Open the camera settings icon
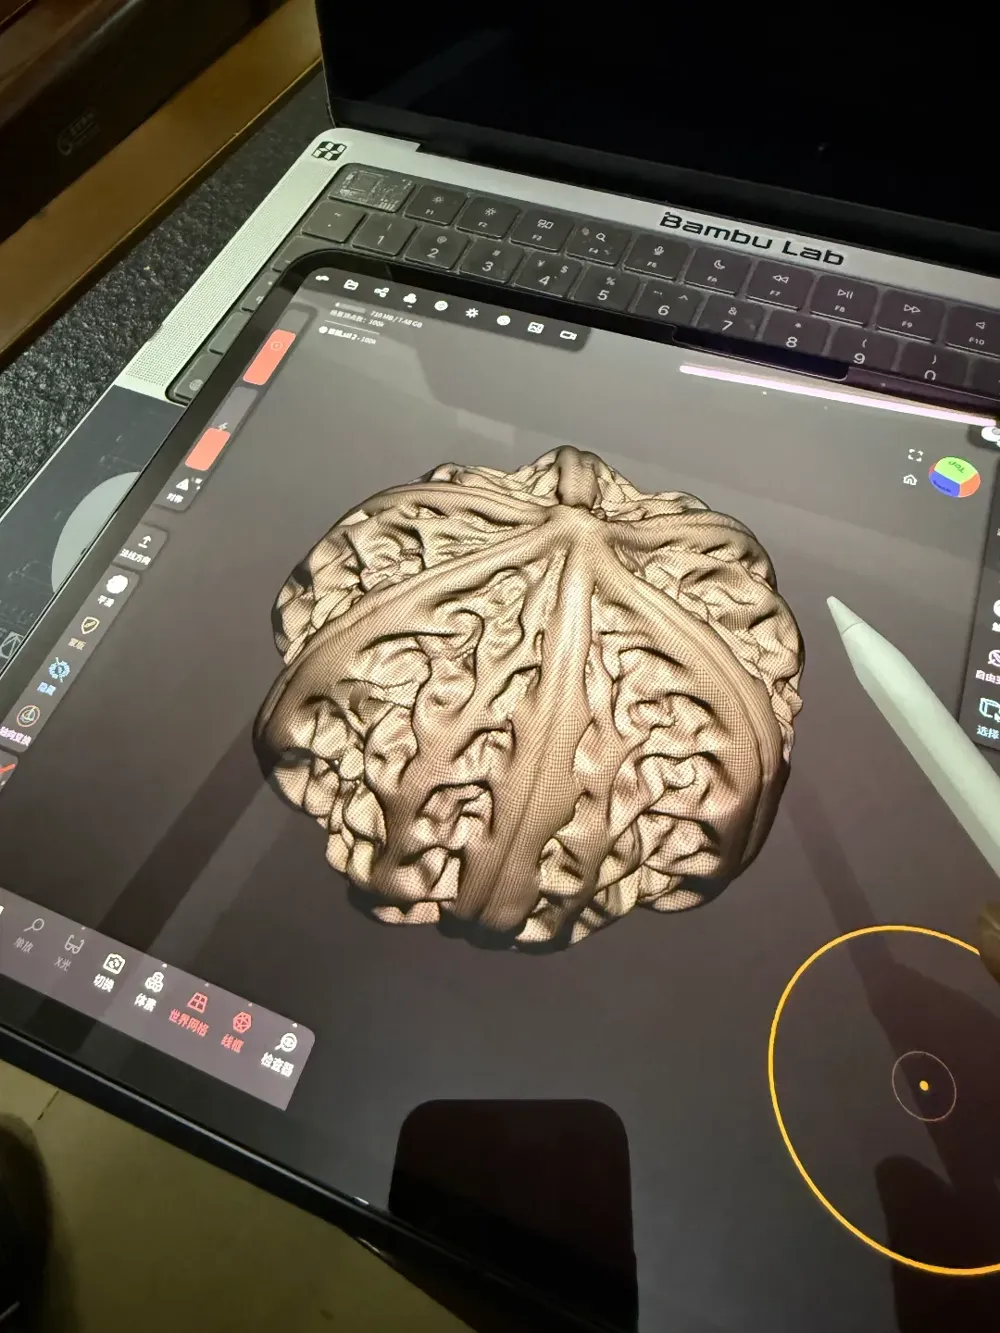The height and width of the screenshot is (1333, 1000). [x=568, y=335]
